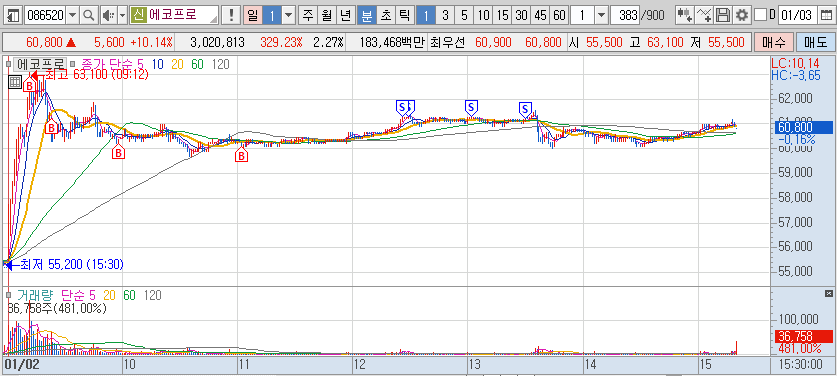Select the 45 minute interval tab

(541, 15)
